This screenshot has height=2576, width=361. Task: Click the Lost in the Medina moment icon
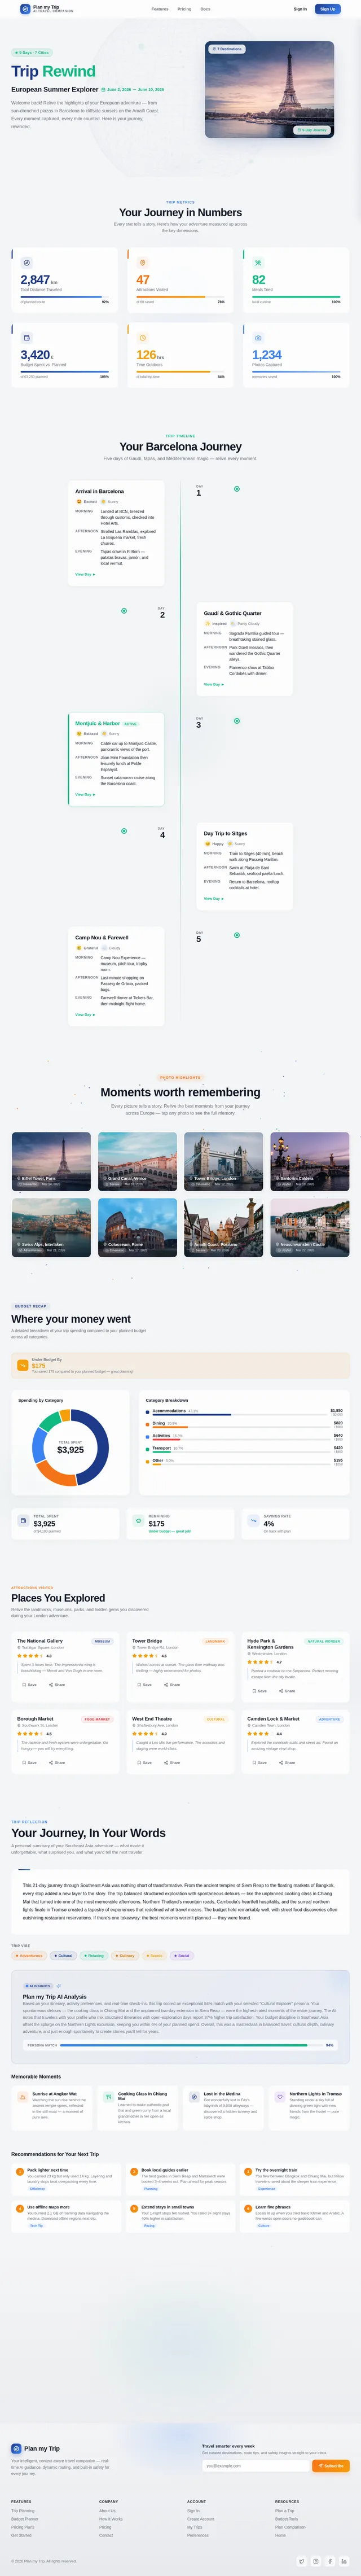[195, 2097]
